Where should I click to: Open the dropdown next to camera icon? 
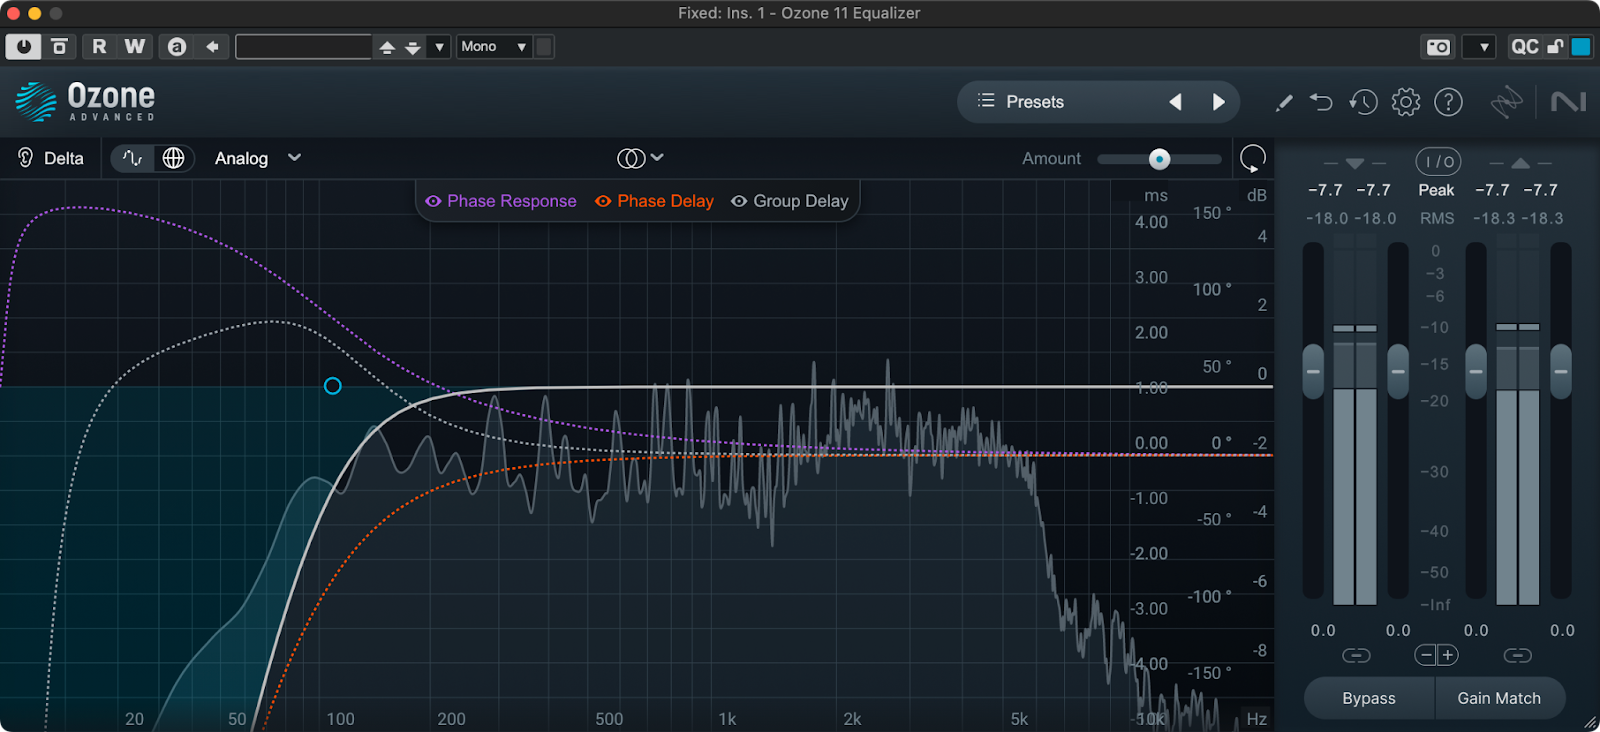[1479, 47]
